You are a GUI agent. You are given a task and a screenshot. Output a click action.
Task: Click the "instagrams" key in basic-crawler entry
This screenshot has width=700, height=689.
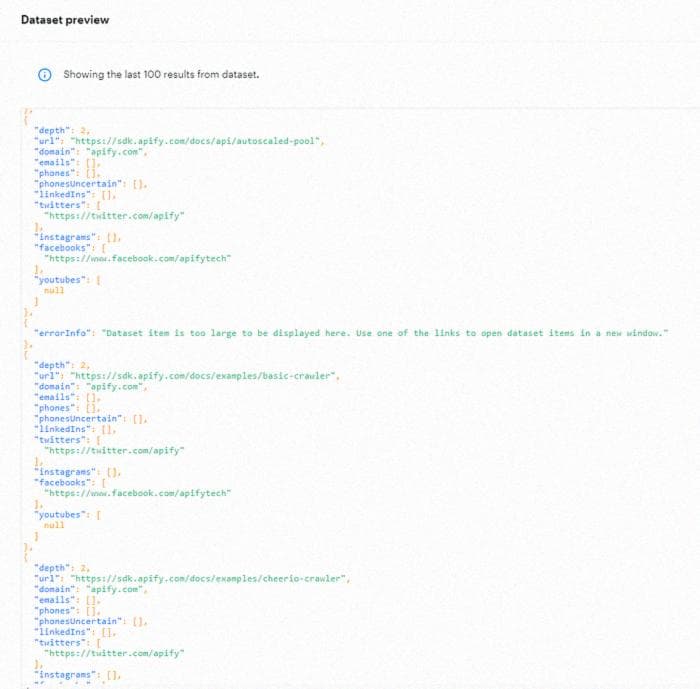(65, 472)
